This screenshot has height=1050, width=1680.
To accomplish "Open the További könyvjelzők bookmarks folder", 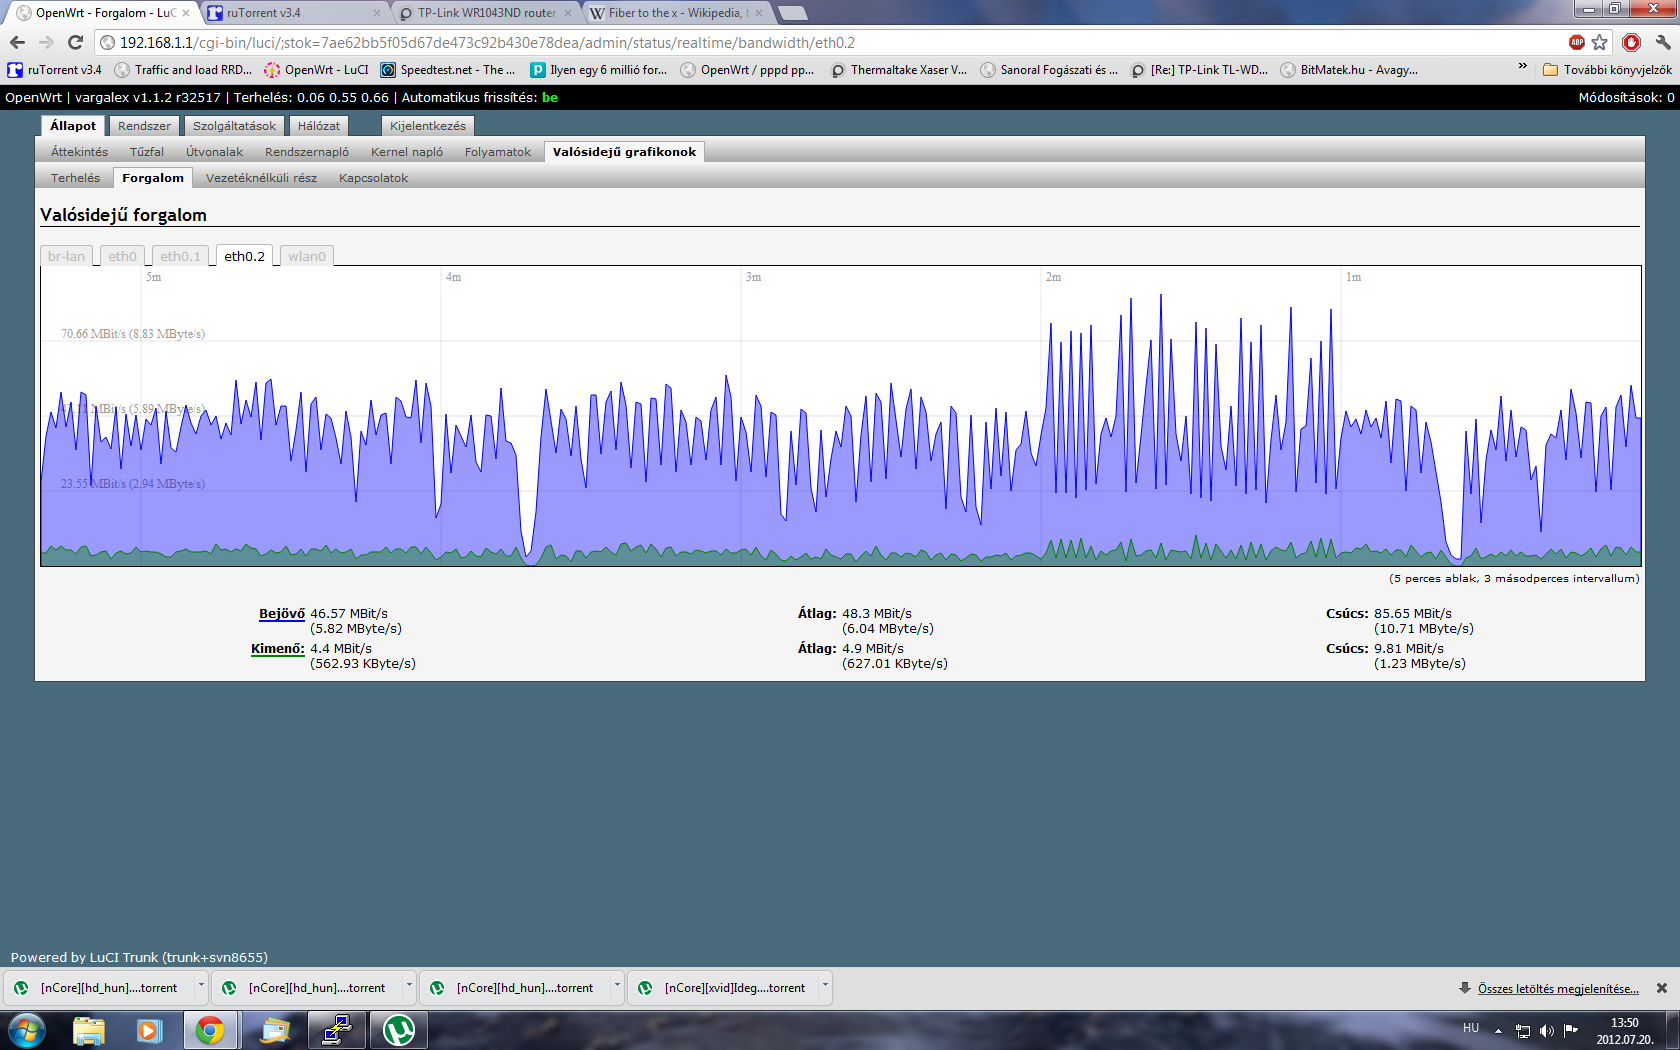I will coord(1607,70).
